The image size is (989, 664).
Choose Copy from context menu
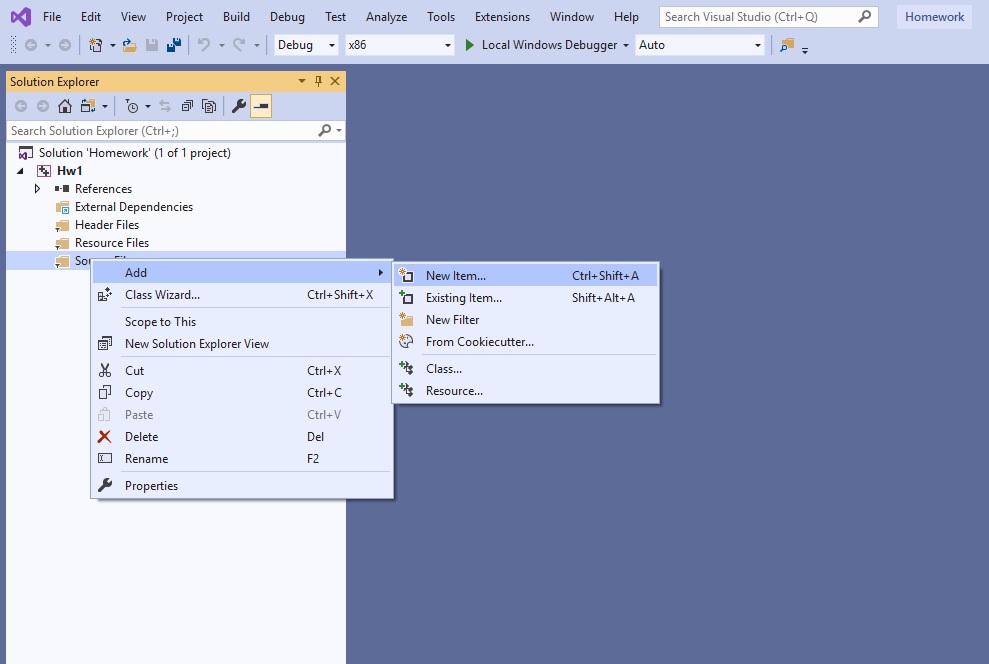(x=242, y=393)
